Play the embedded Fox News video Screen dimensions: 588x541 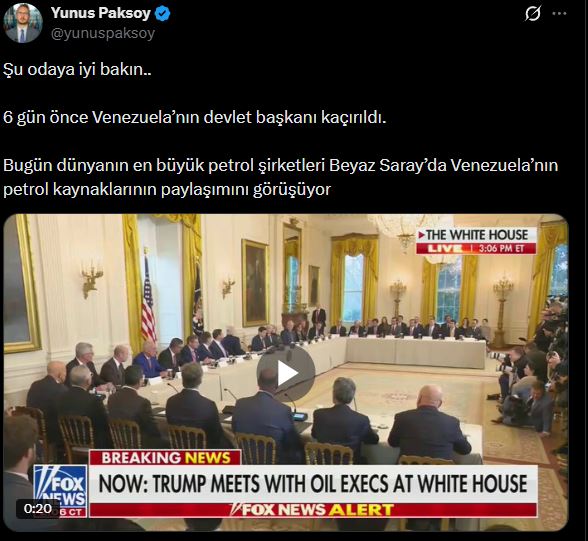click(x=286, y=373)
